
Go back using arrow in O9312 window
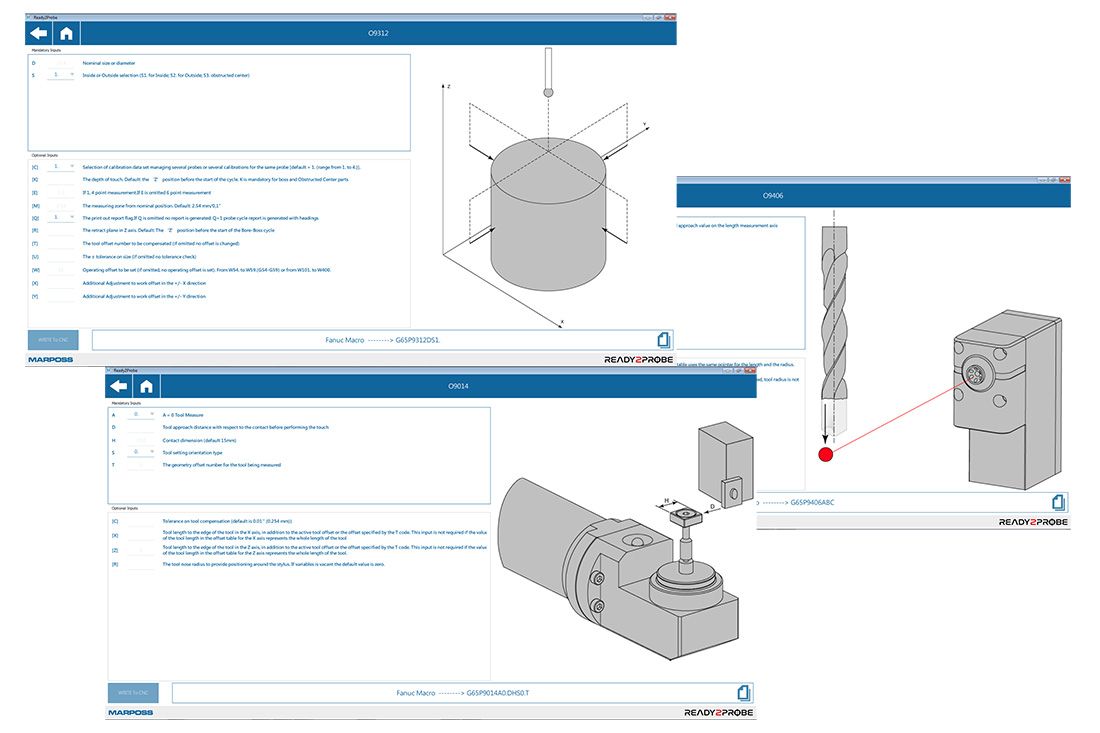click(x=39, y=33)
